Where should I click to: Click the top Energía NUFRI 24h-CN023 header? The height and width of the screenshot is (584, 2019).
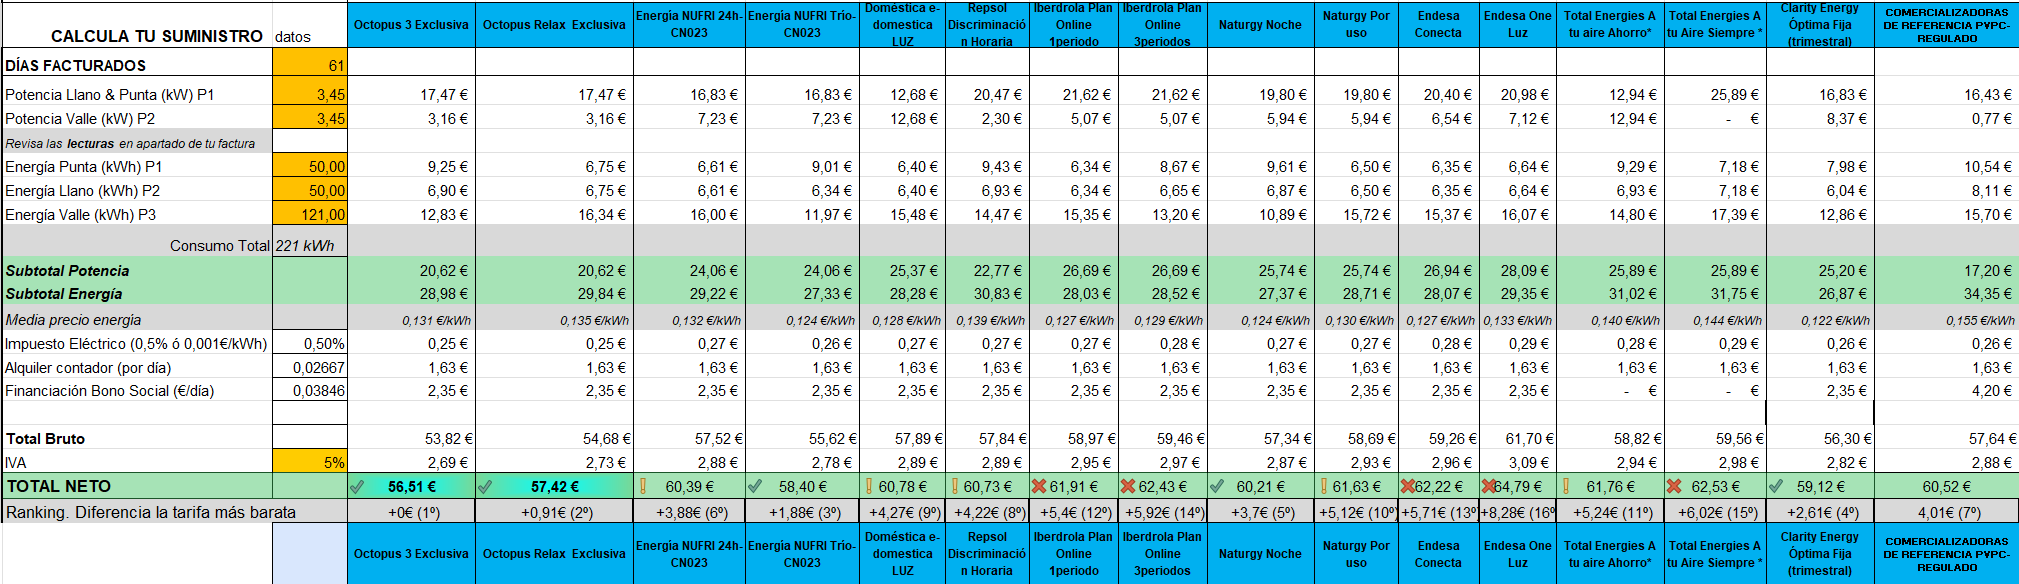point(689,24)
